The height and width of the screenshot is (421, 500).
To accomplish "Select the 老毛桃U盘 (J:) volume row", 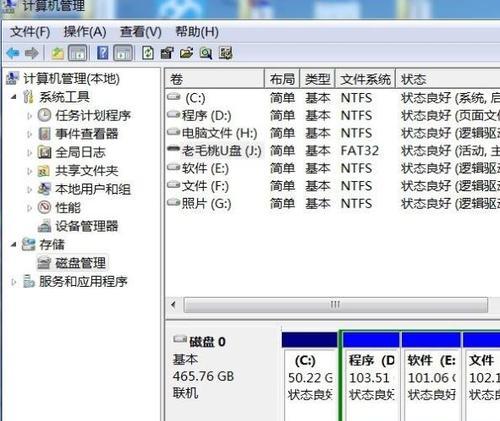I will [x=332, y=151].
